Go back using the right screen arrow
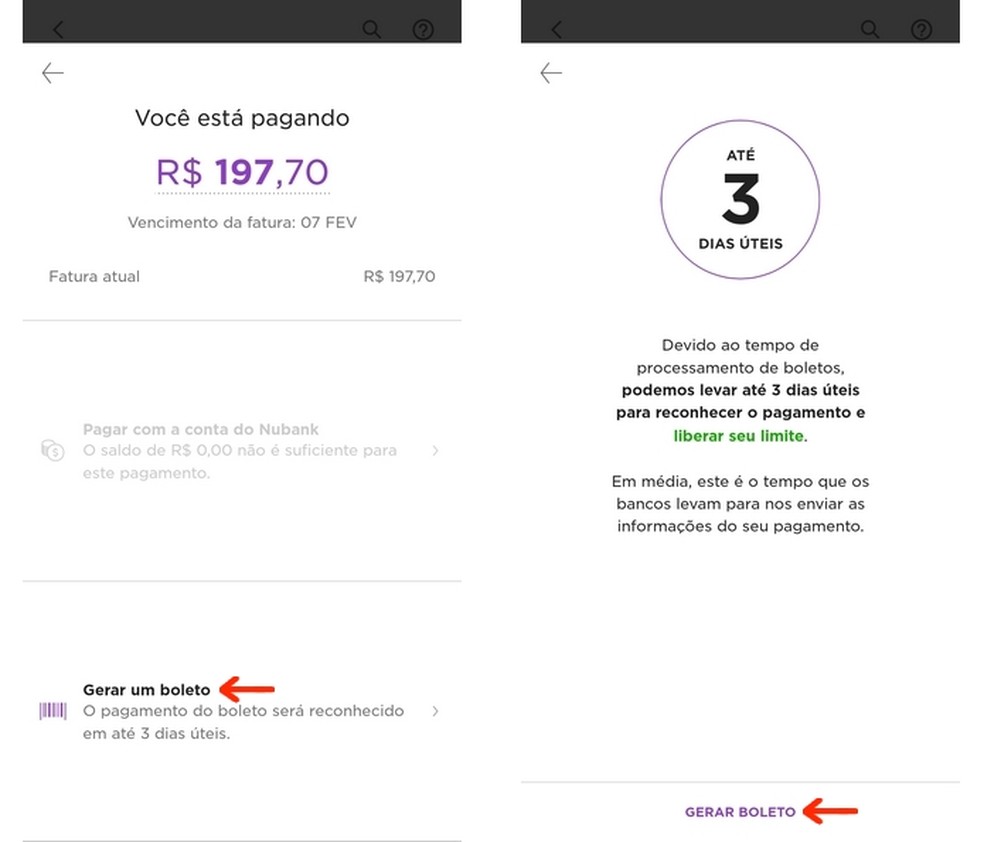Viewport: 984px width, 842px height. click(550, 72)
